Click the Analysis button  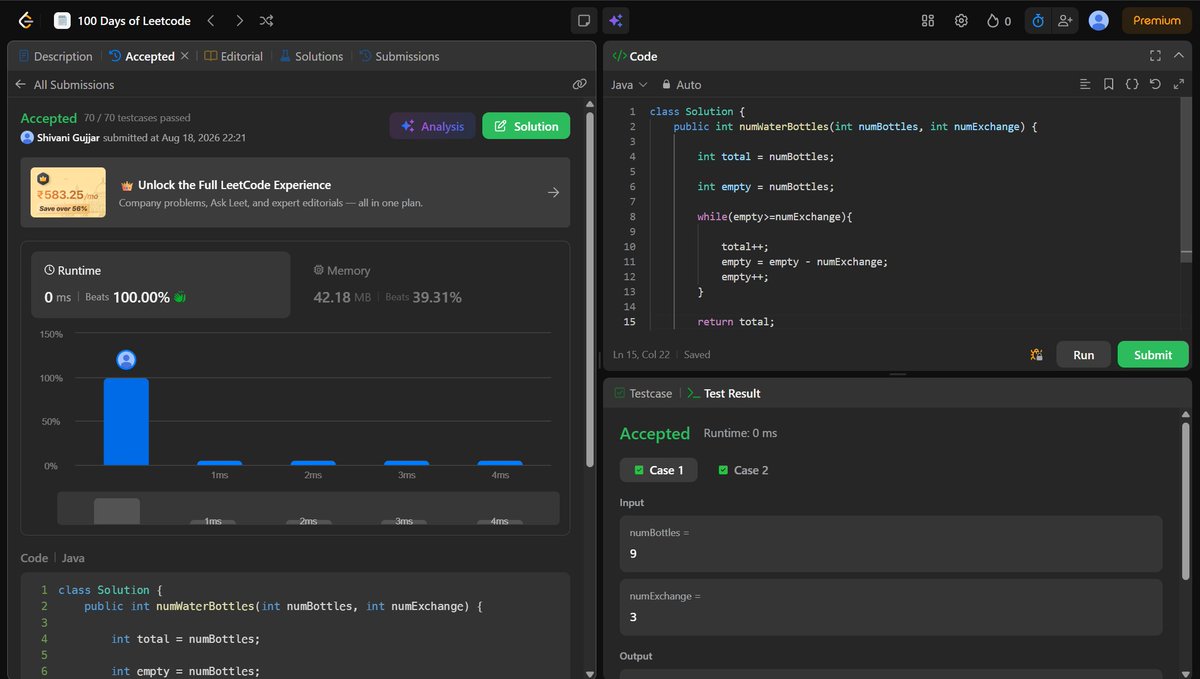tap(432, 126)
